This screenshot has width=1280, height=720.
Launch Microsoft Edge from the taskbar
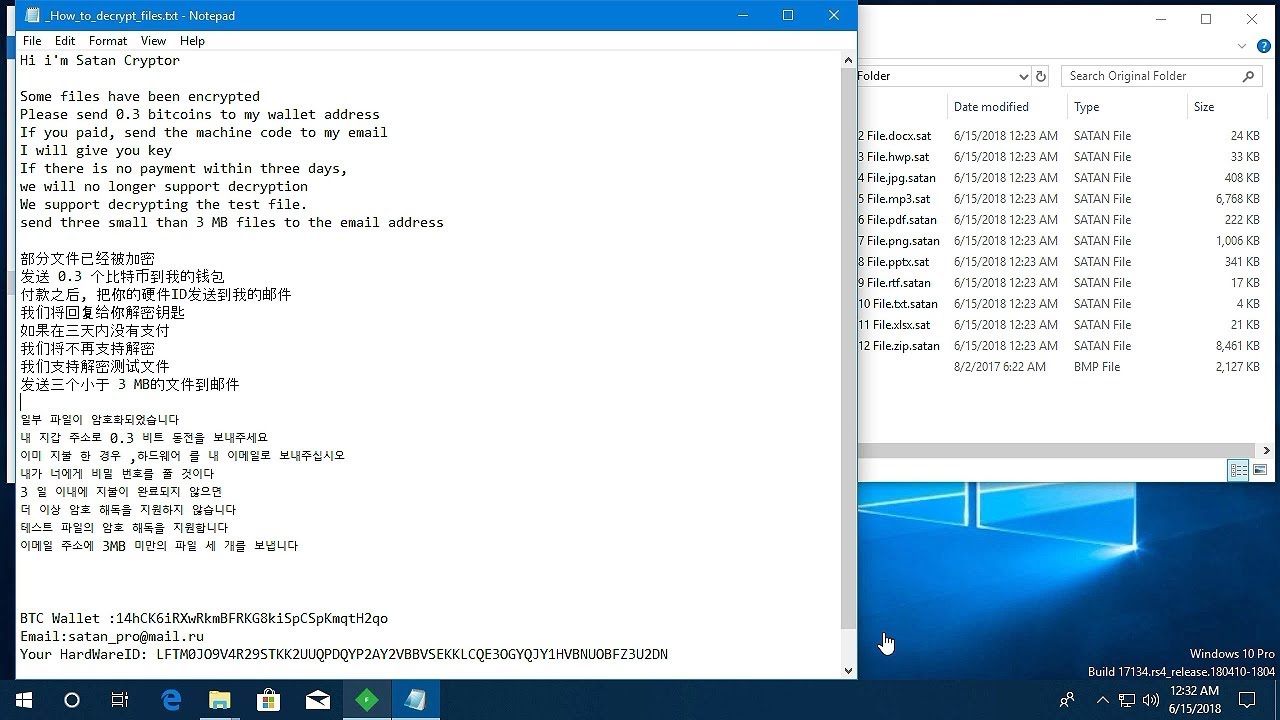(x=171, y=700)
